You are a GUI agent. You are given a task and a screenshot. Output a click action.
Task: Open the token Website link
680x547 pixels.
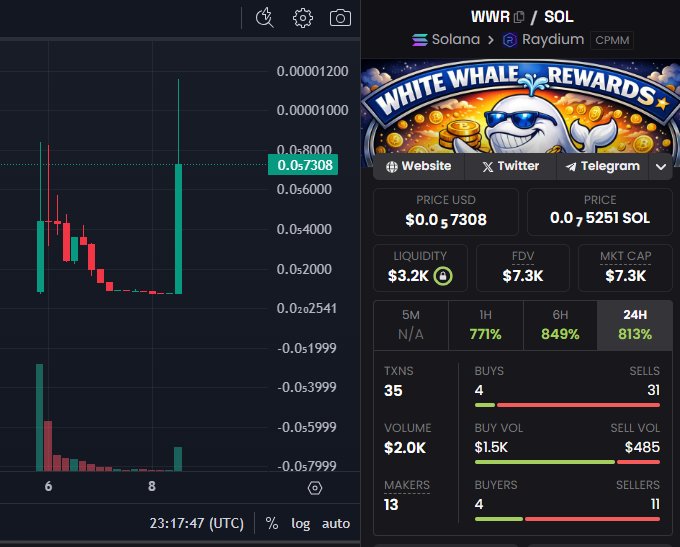click(x=418, y=166)
